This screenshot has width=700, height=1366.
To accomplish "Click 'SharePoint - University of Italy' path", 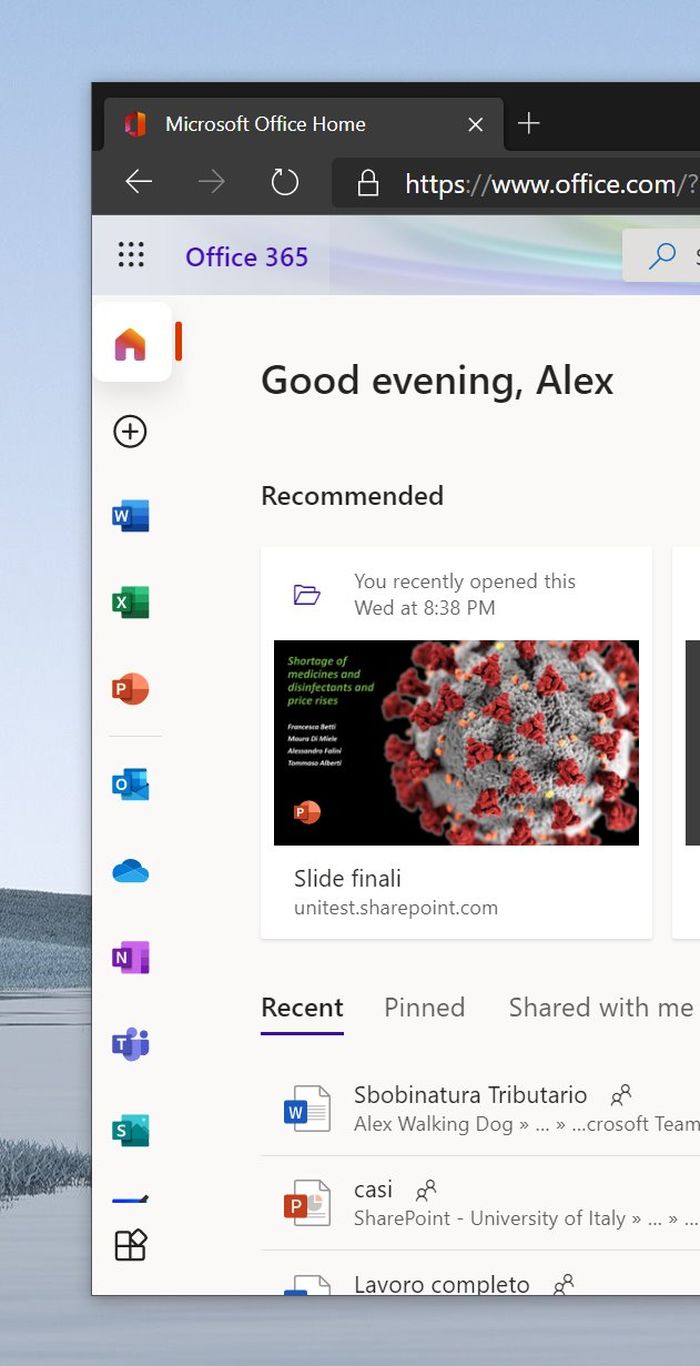I will click(490, 1218).
